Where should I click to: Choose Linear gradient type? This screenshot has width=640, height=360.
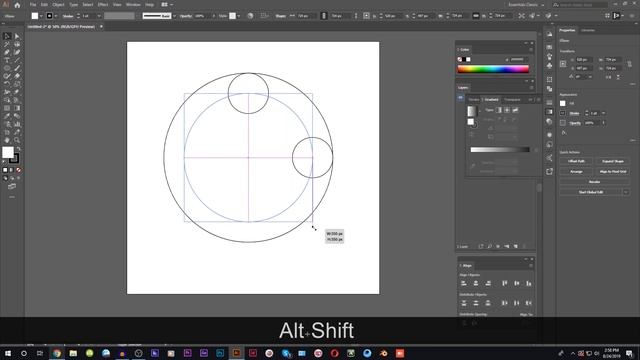coord(498,110)
